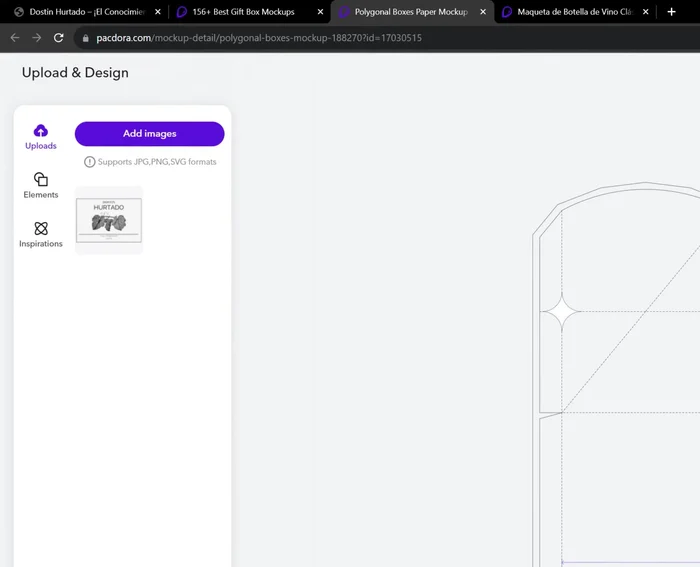Open the Elements panel
Image resolution: width=700 pixels, height=567 pixels.
[x=41, y=185]
